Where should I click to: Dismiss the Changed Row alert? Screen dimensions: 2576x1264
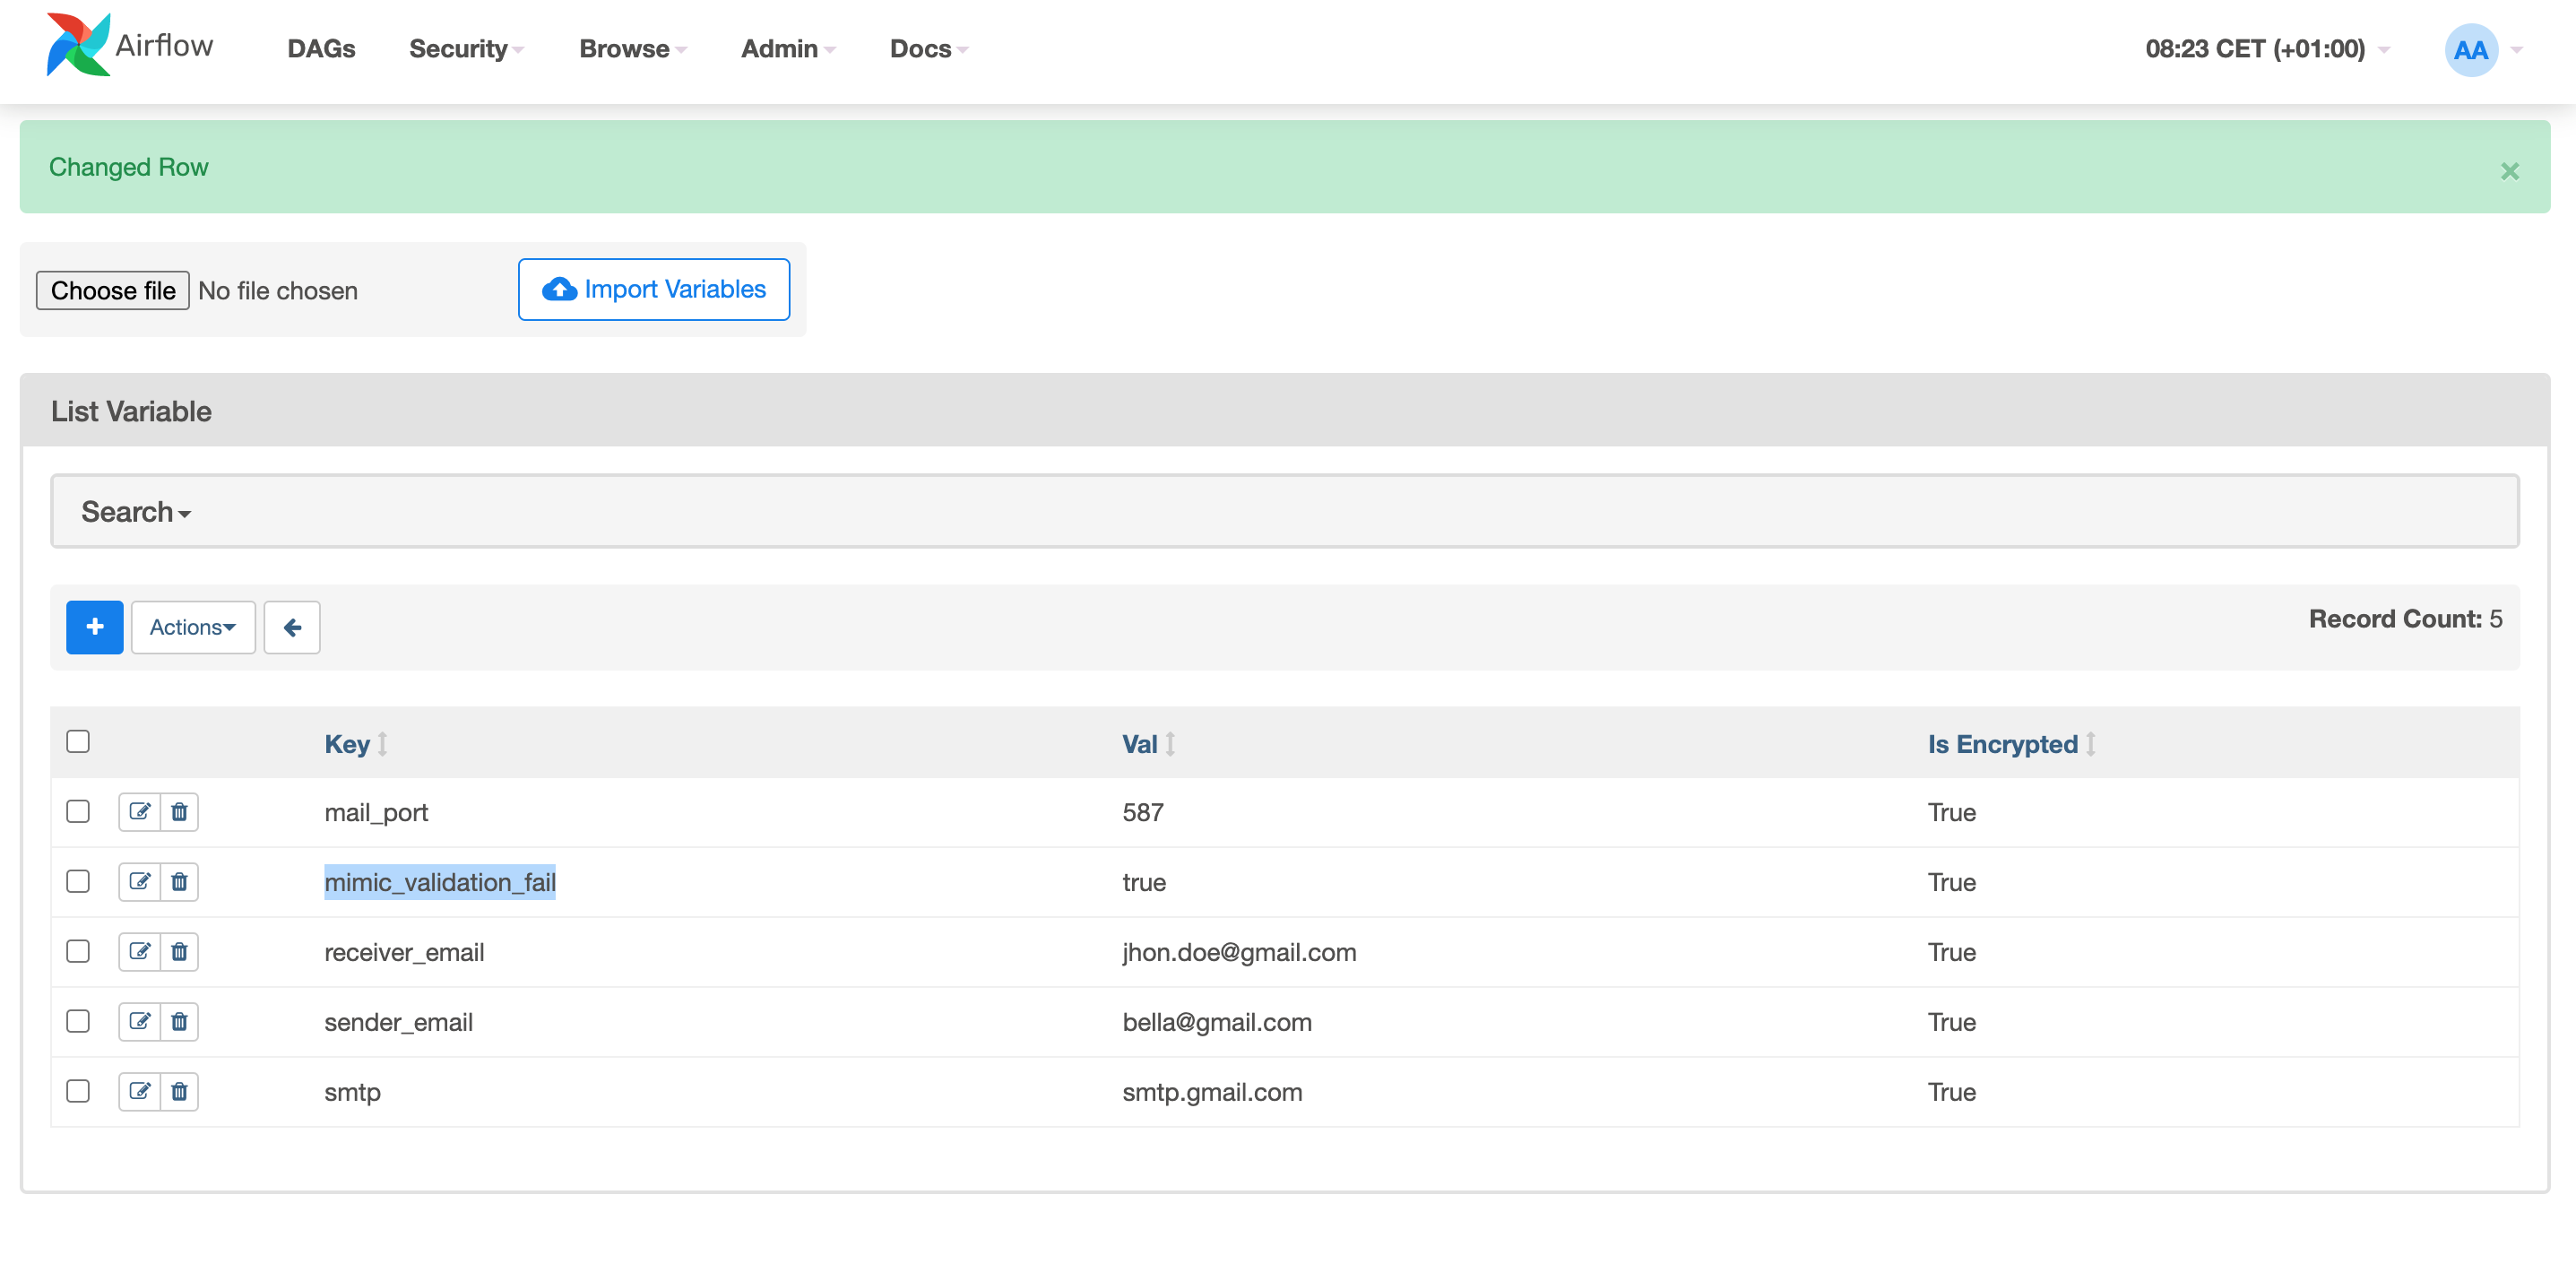2510,171
